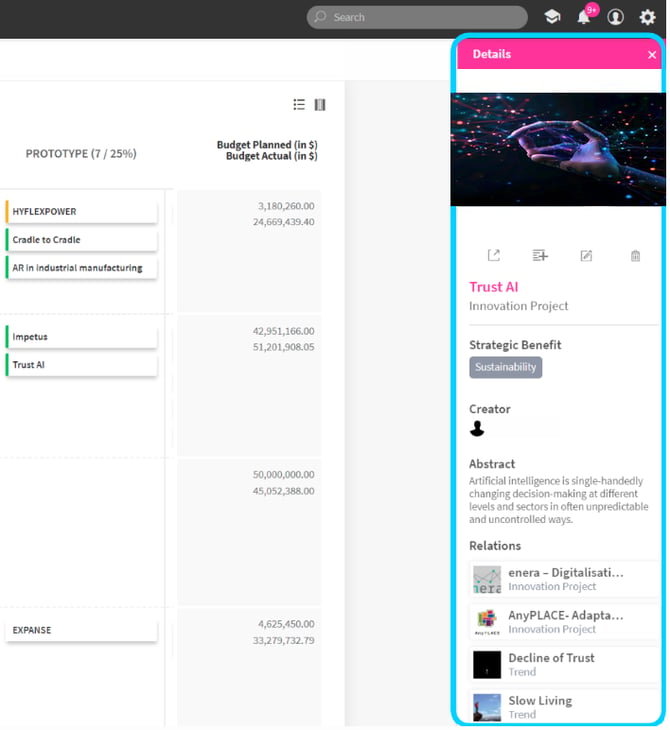The height and width of the screenshot is (730, 670).
Task: Open the Trust AI title link
Action: coord(494,287)
